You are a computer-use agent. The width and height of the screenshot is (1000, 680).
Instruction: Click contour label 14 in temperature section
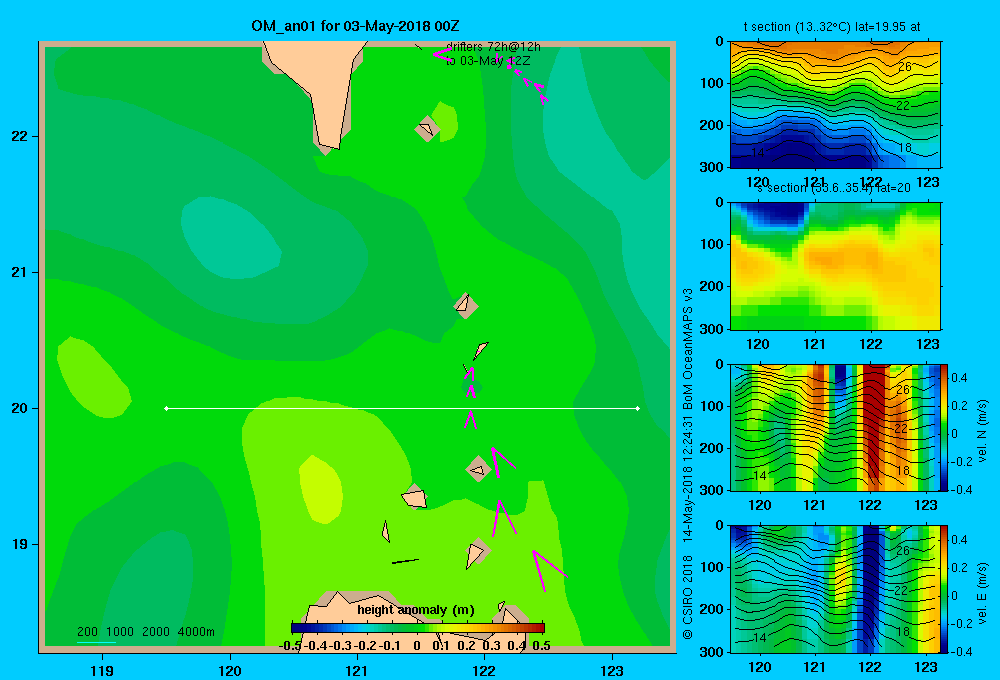tap(757, 153)
